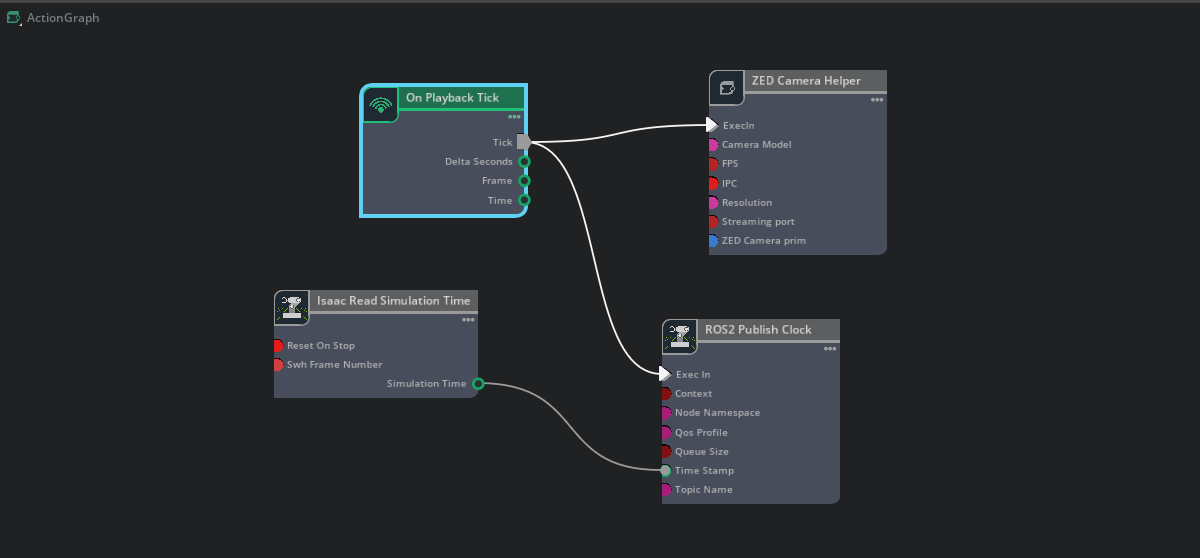Click the Camera Model input port
The width and height of the screenshot is (1200, 558).
pyautogui.click(x=712, y=145)
